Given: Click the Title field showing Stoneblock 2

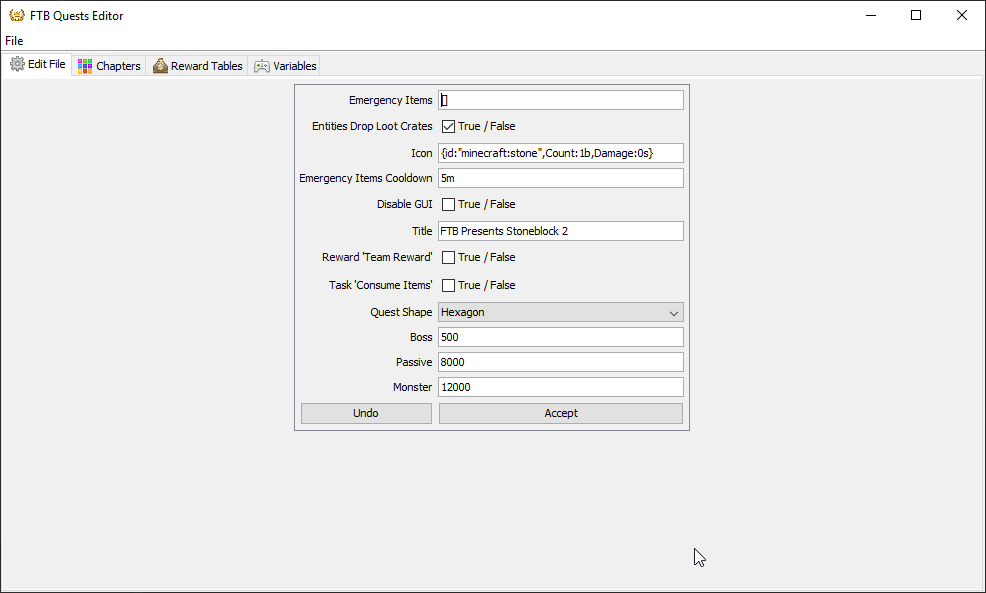Looking at the screenshot, I should [x=560, y=231].
